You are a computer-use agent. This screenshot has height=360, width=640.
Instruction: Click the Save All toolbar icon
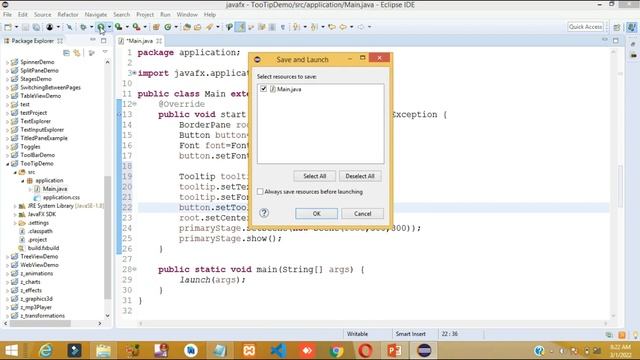(36, 27)
